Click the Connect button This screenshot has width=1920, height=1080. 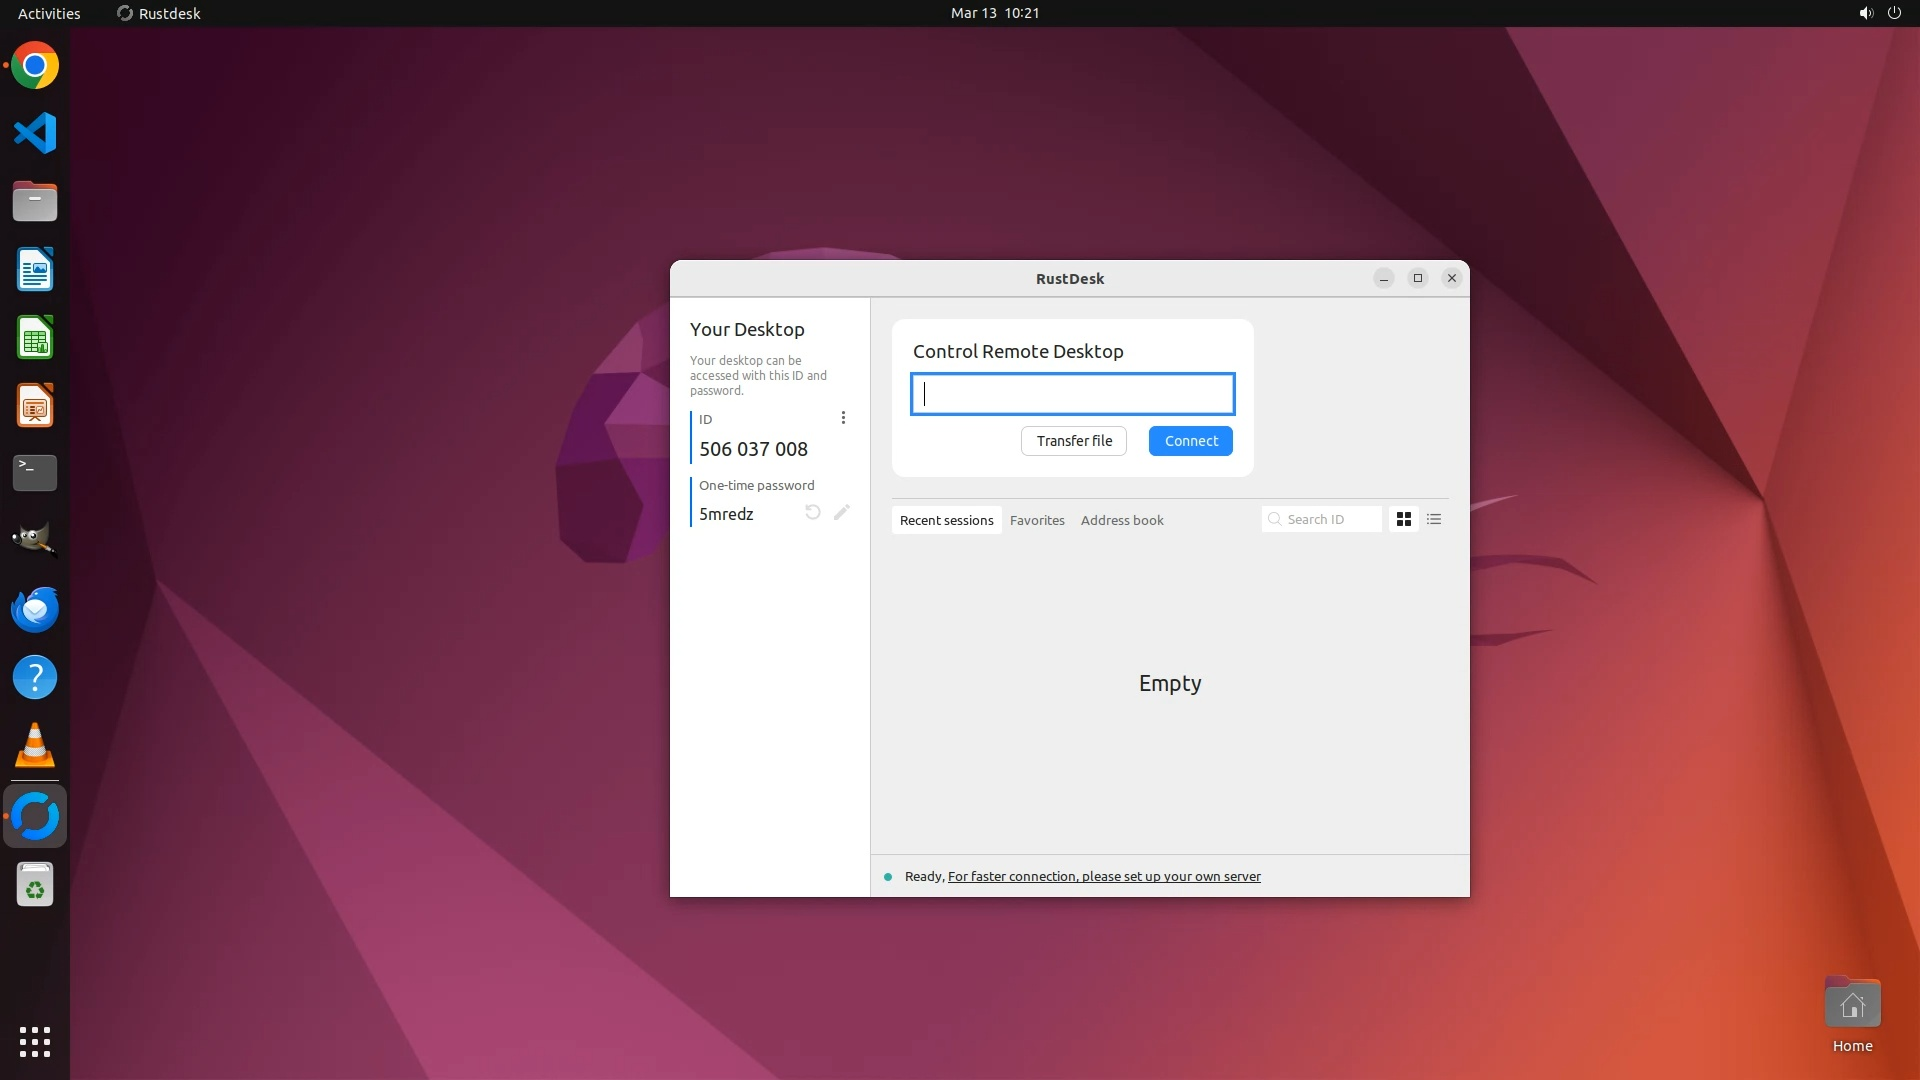(x=1190, y=441)
